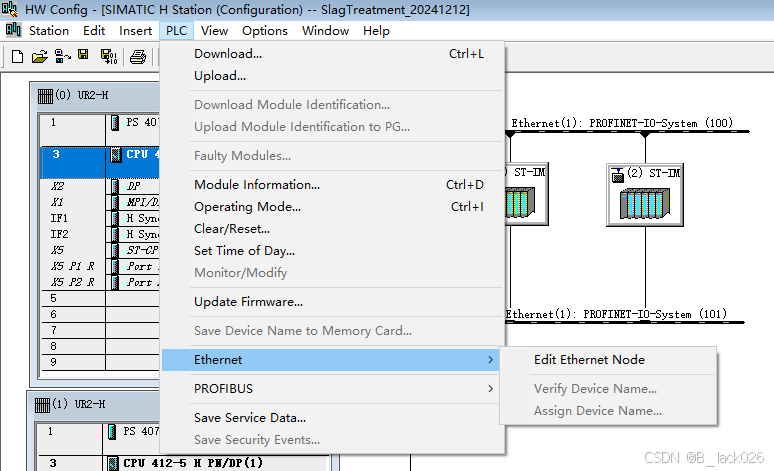Screen dimensions: 774x471
Task: Open the Window menu
Action: (x=325, y=31)
